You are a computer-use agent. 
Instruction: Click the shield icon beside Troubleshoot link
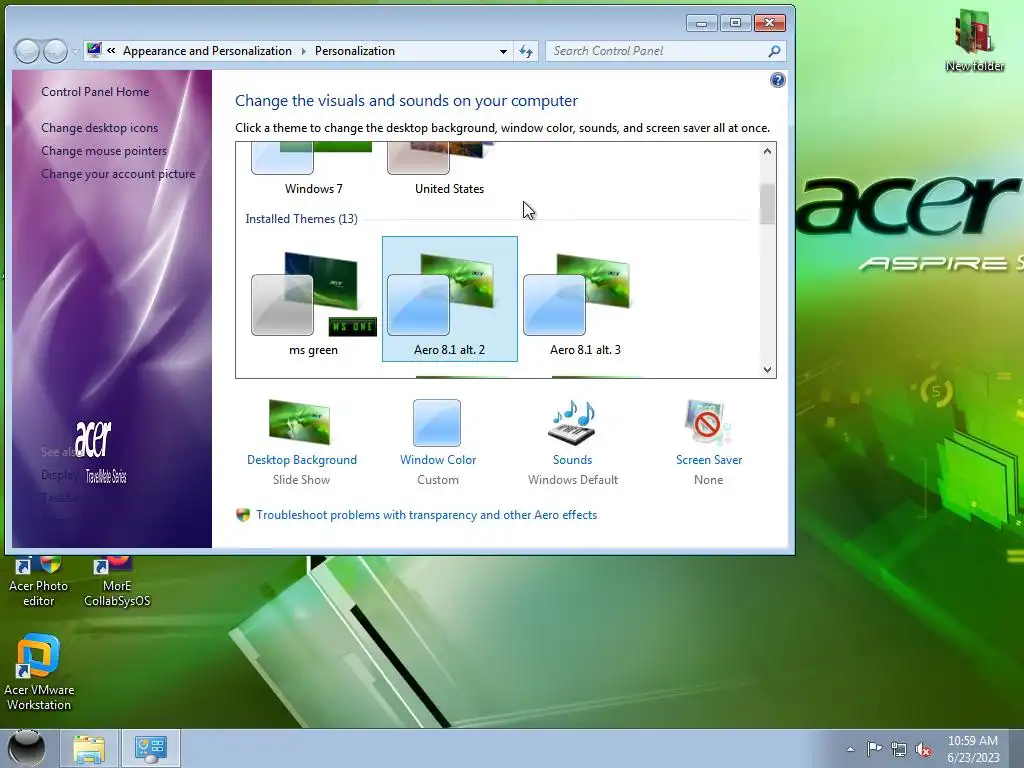tap(243, 515)
